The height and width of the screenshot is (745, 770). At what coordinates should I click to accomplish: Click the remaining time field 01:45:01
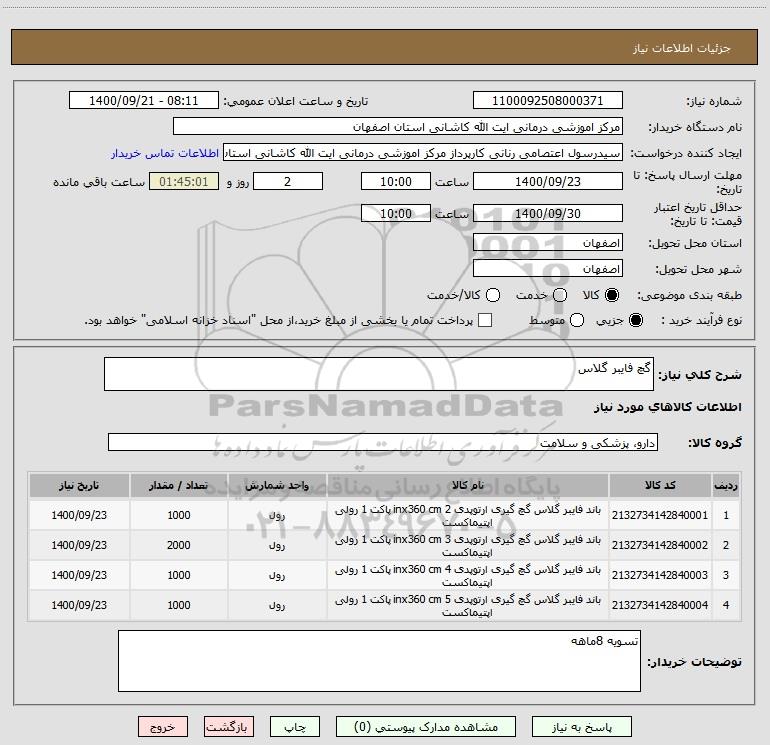184,182
